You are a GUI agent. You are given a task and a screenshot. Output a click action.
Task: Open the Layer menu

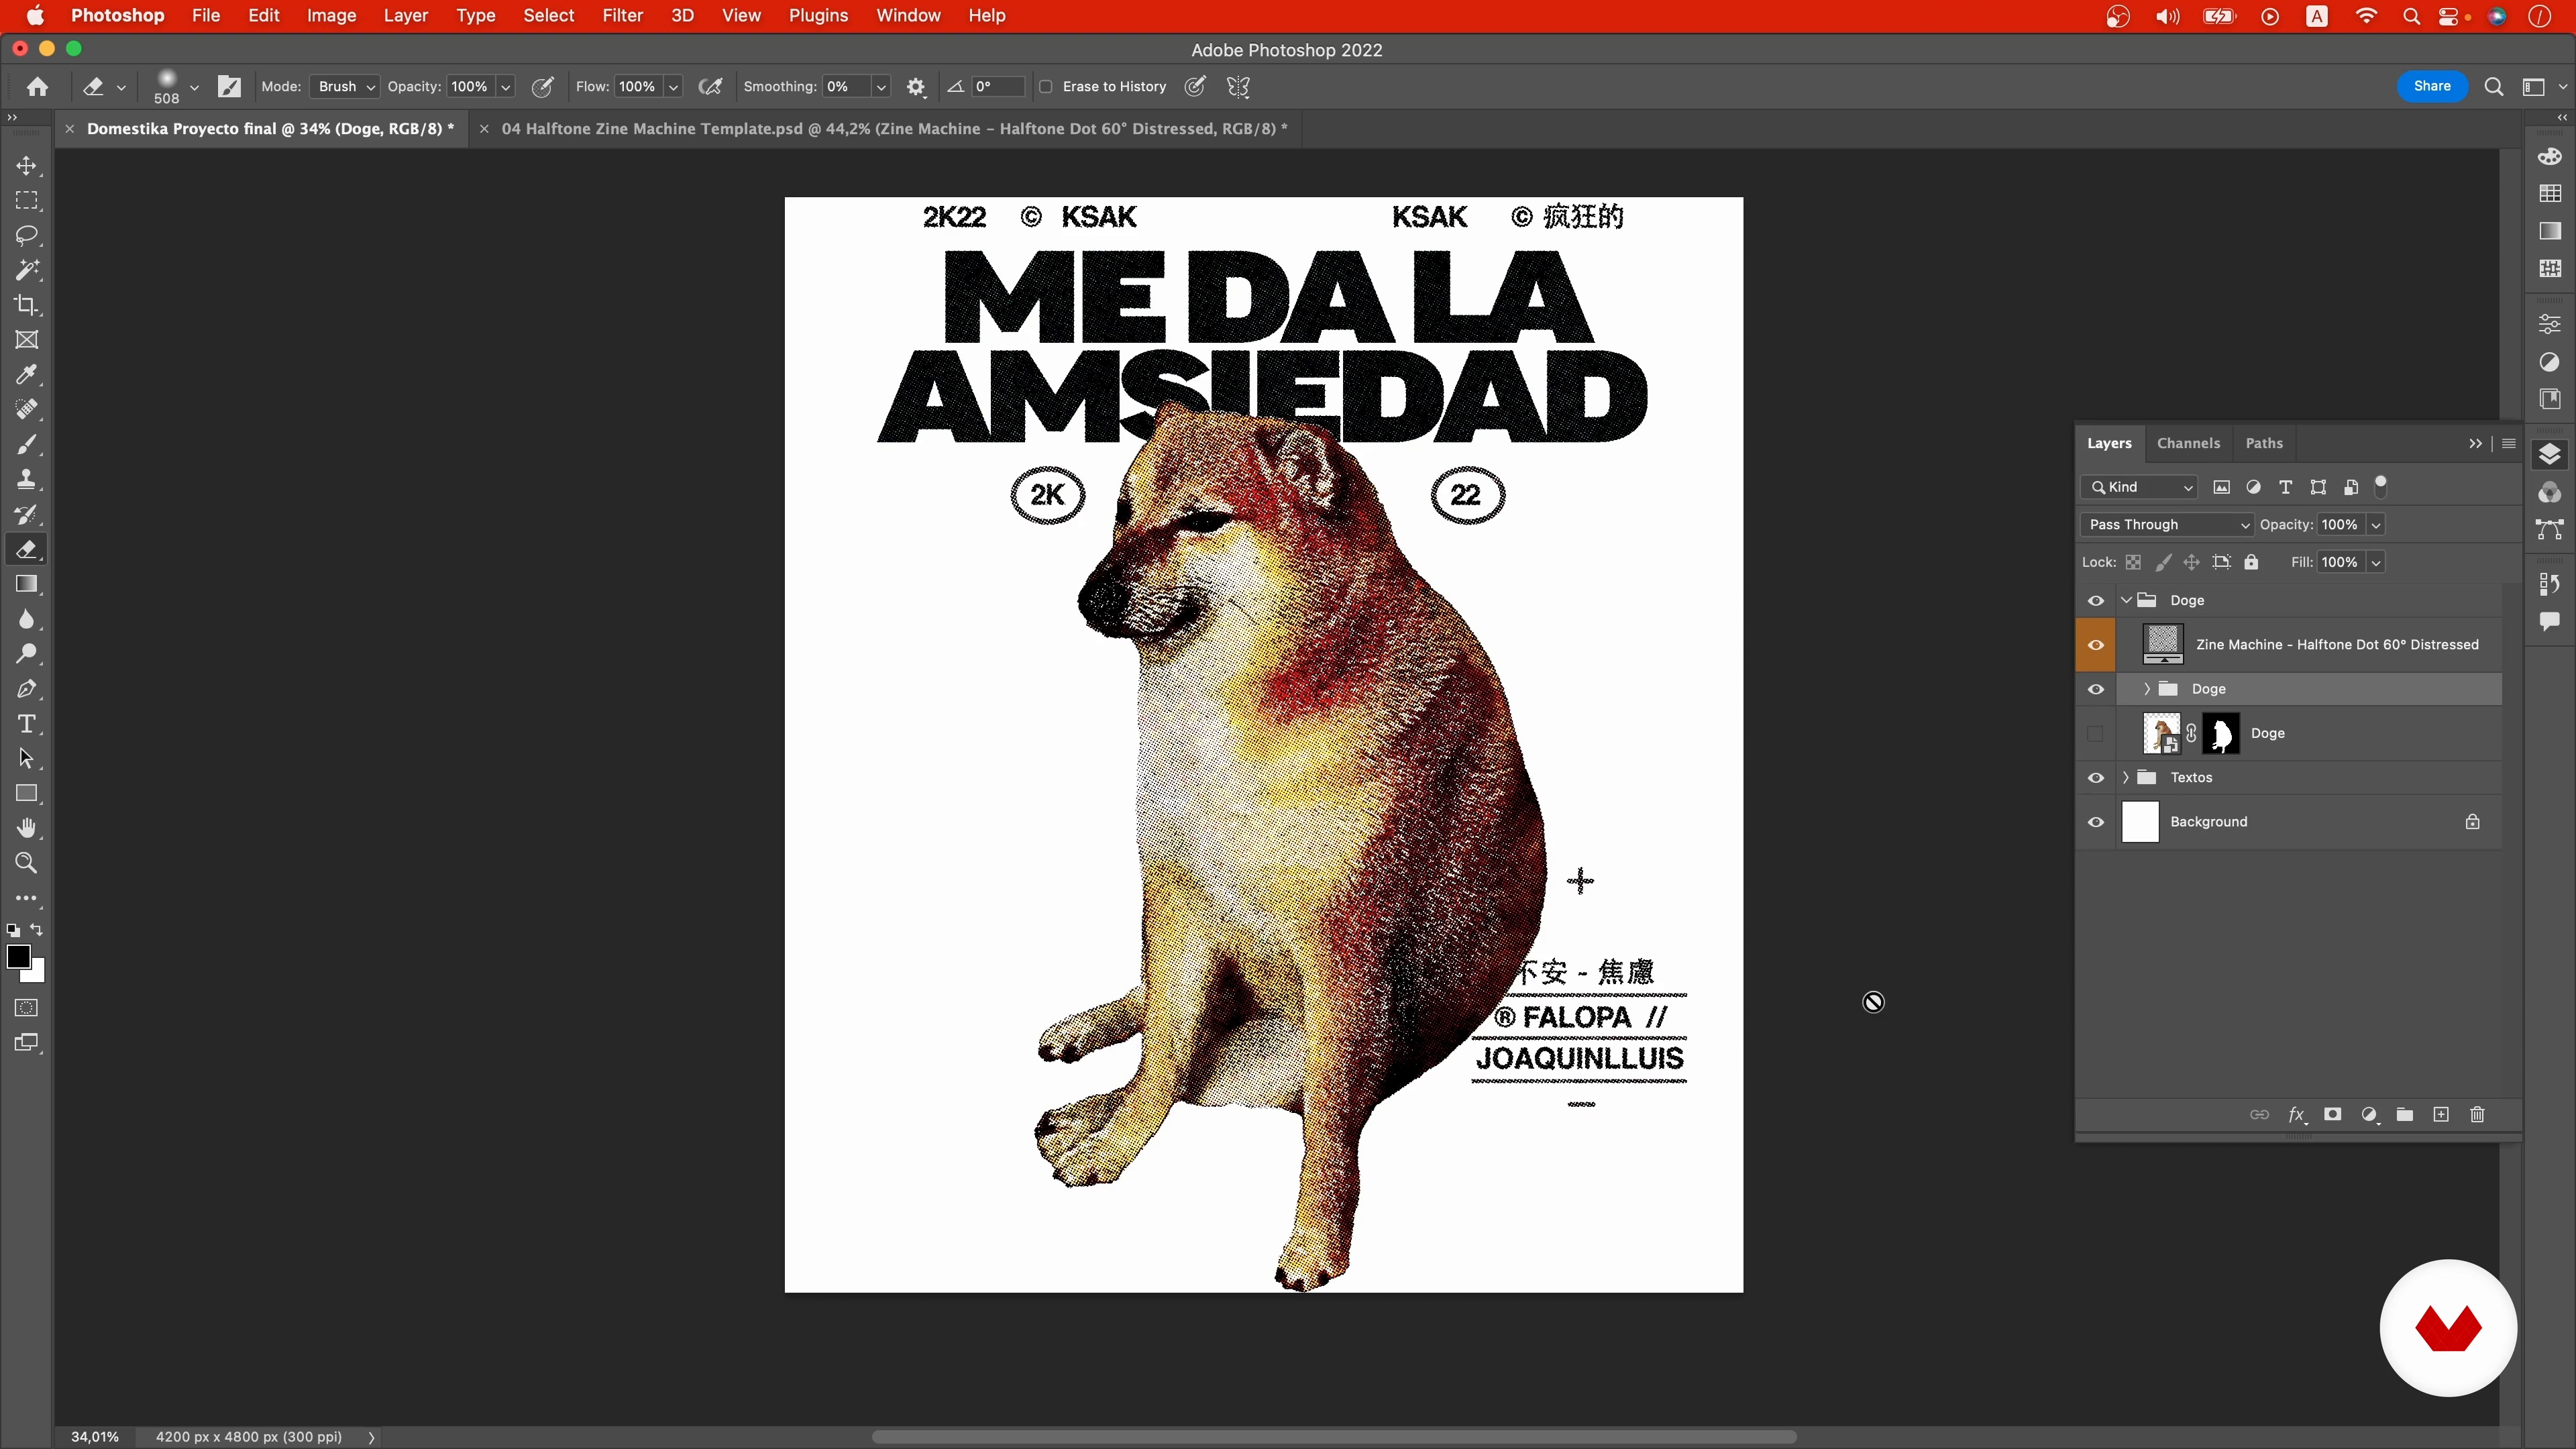pyautogui.click(x=405, y=16)
